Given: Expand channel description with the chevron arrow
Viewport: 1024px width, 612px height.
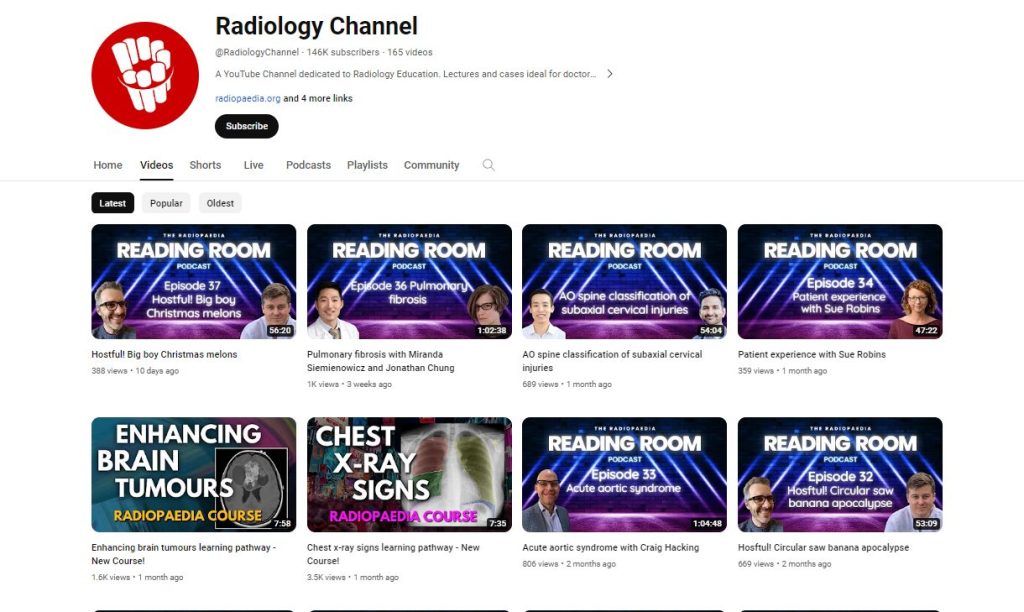Looking at the screenshot, I should pyautogui.click(x=610, y=74).
